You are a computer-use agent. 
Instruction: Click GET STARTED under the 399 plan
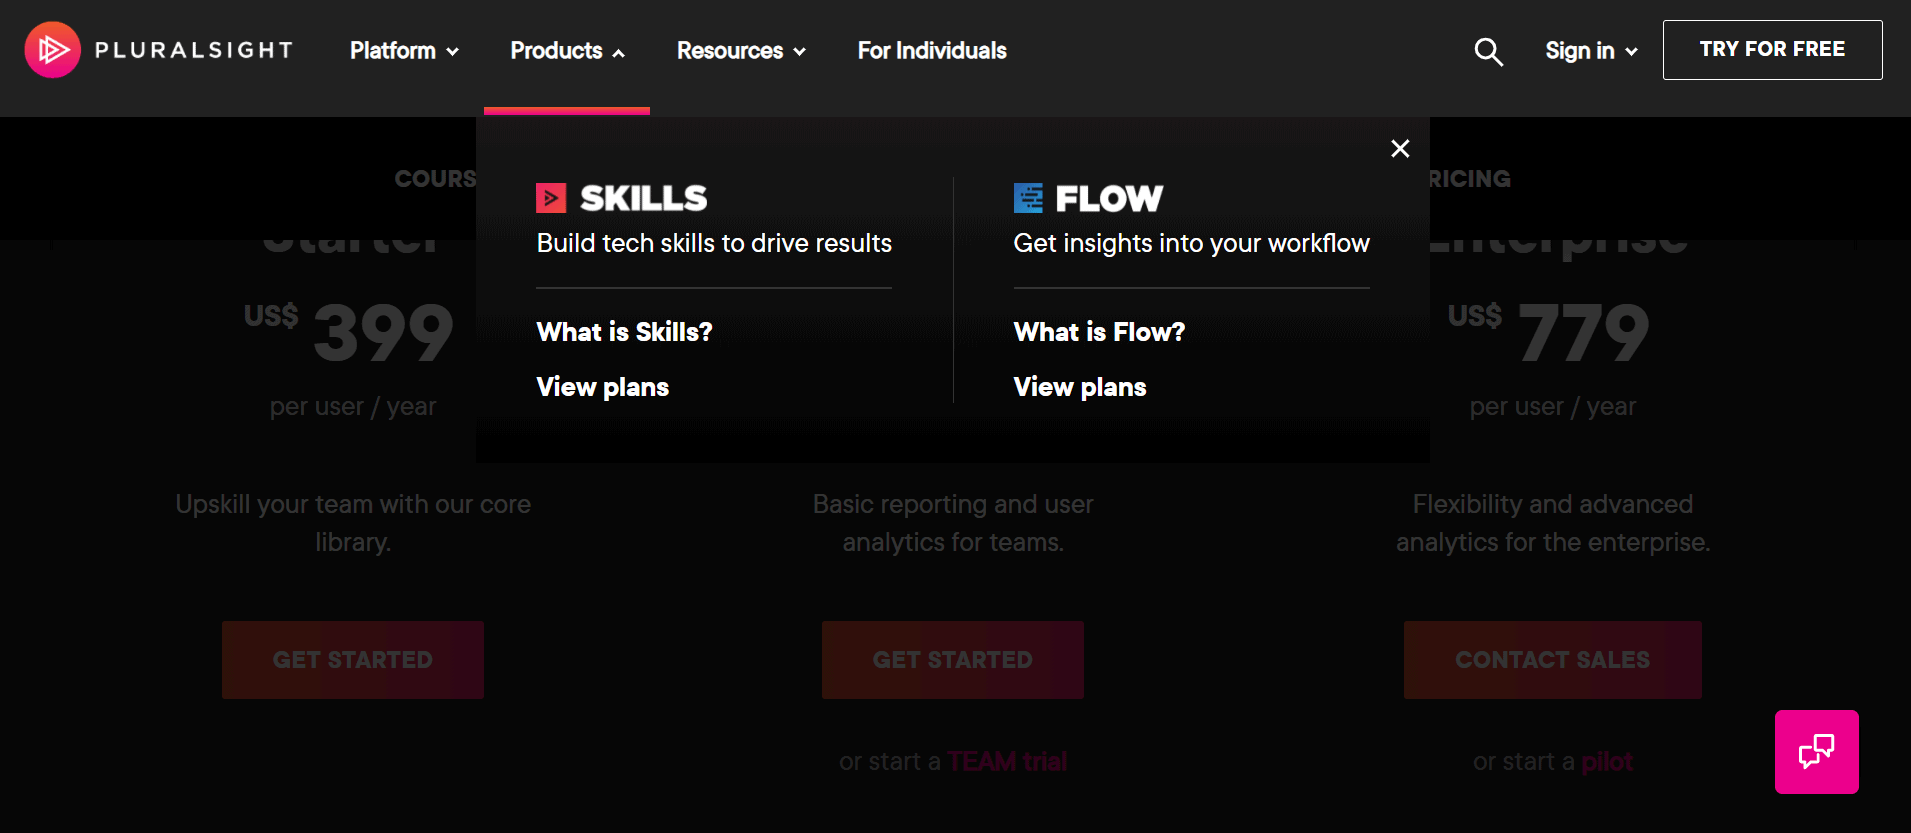[x=353, y=660]
